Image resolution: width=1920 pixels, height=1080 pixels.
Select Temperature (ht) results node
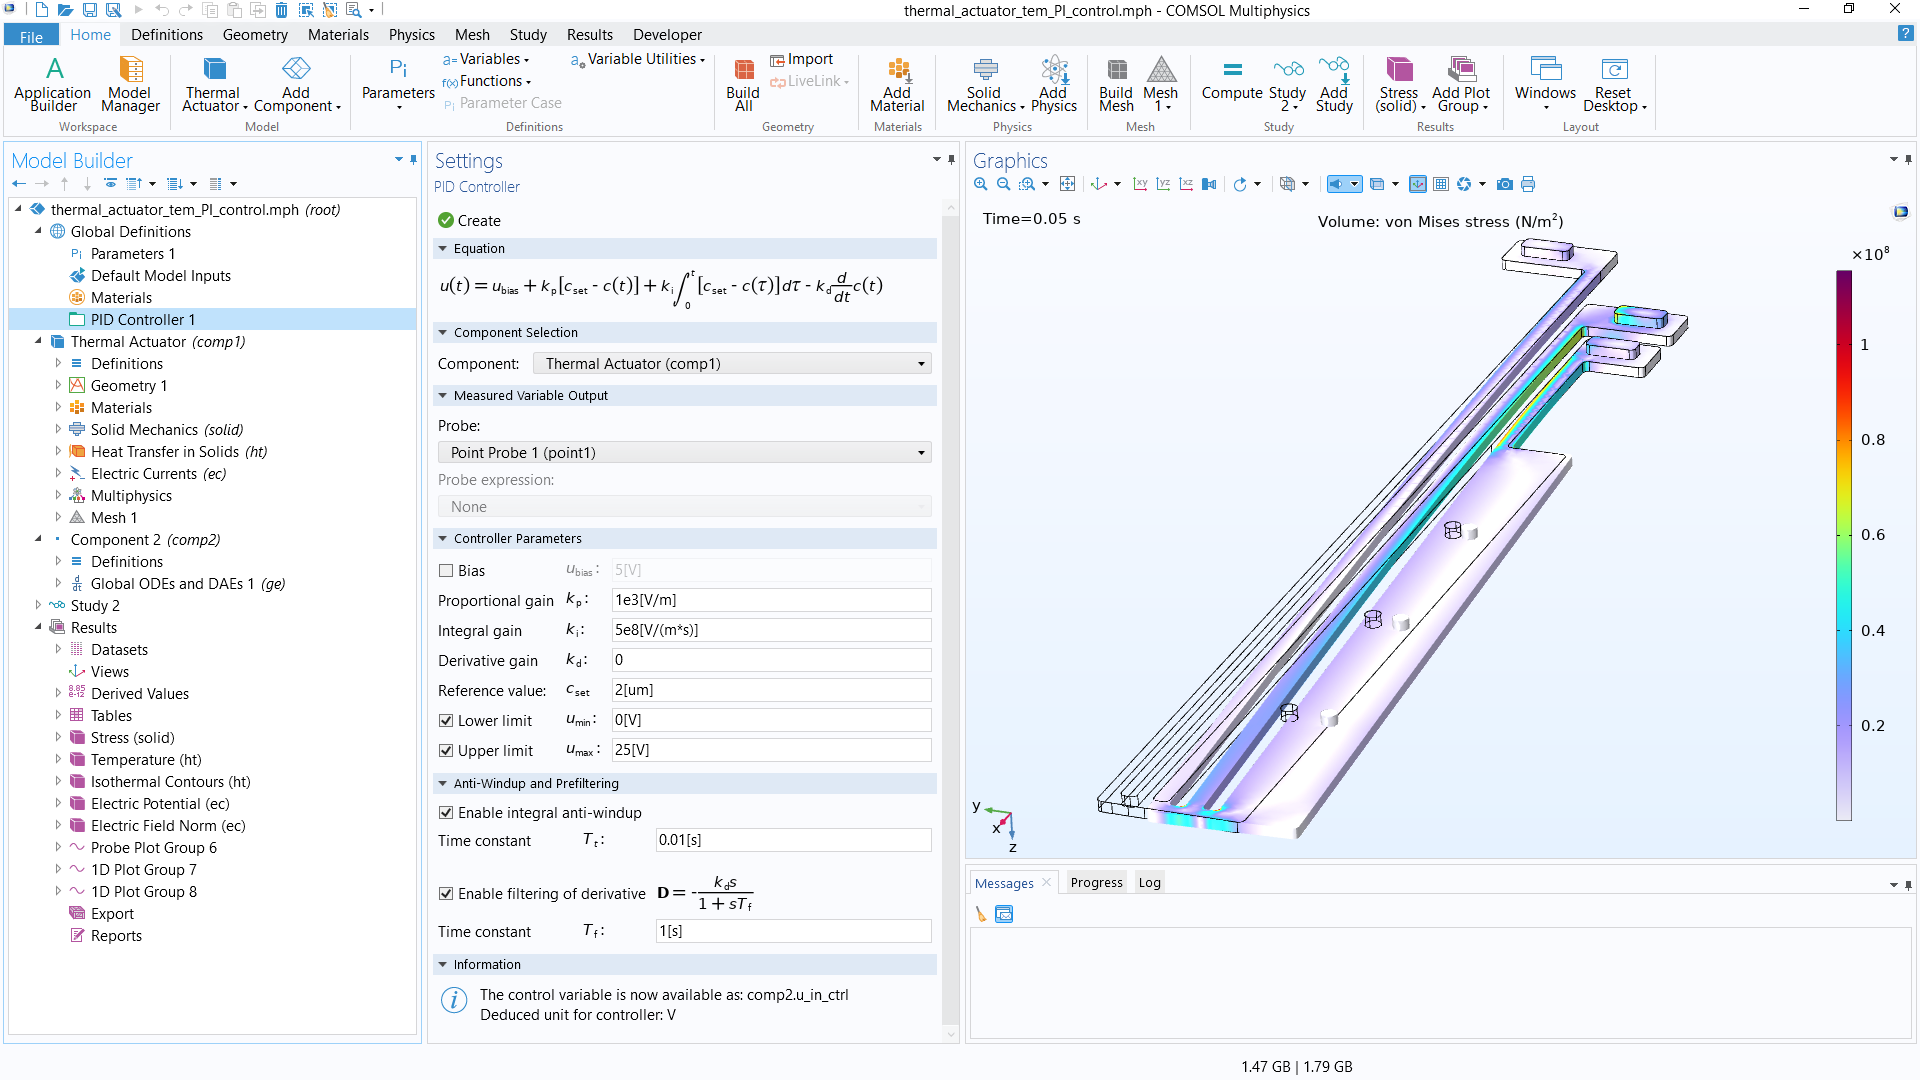click(146, 760)
